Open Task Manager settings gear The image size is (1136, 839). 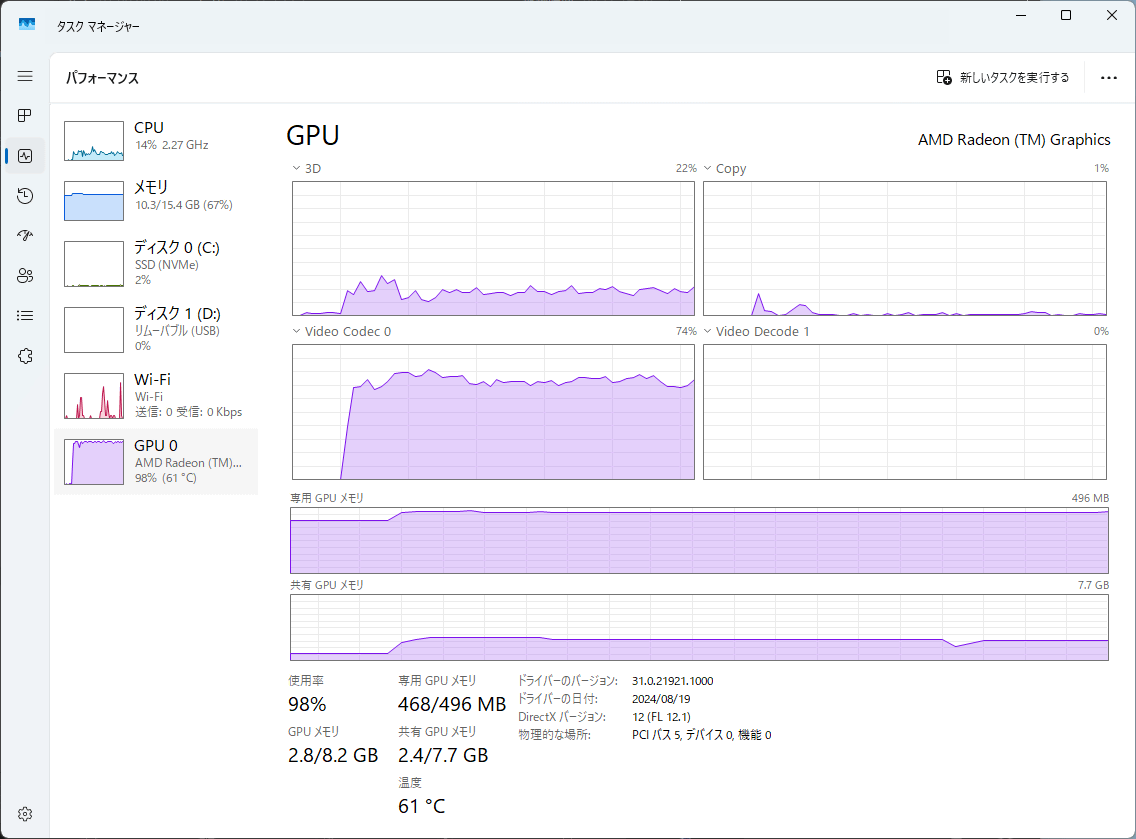(x=25, y=814)
